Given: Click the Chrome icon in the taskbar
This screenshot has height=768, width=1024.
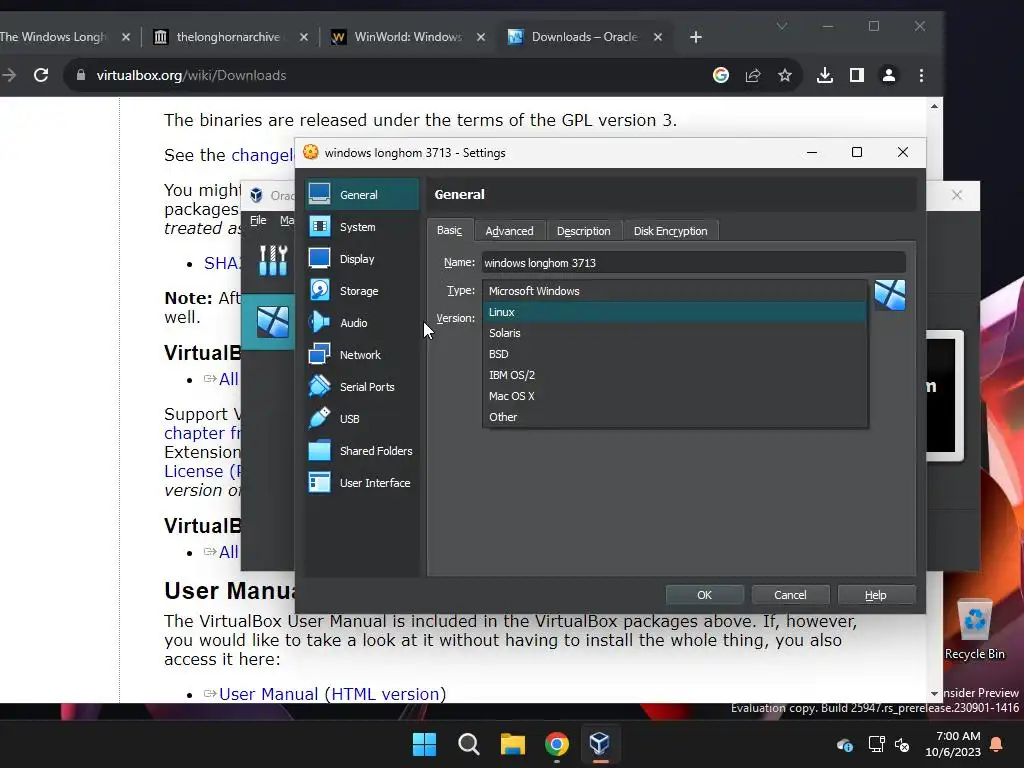Looking at the screenshot, I should (556, 744).
